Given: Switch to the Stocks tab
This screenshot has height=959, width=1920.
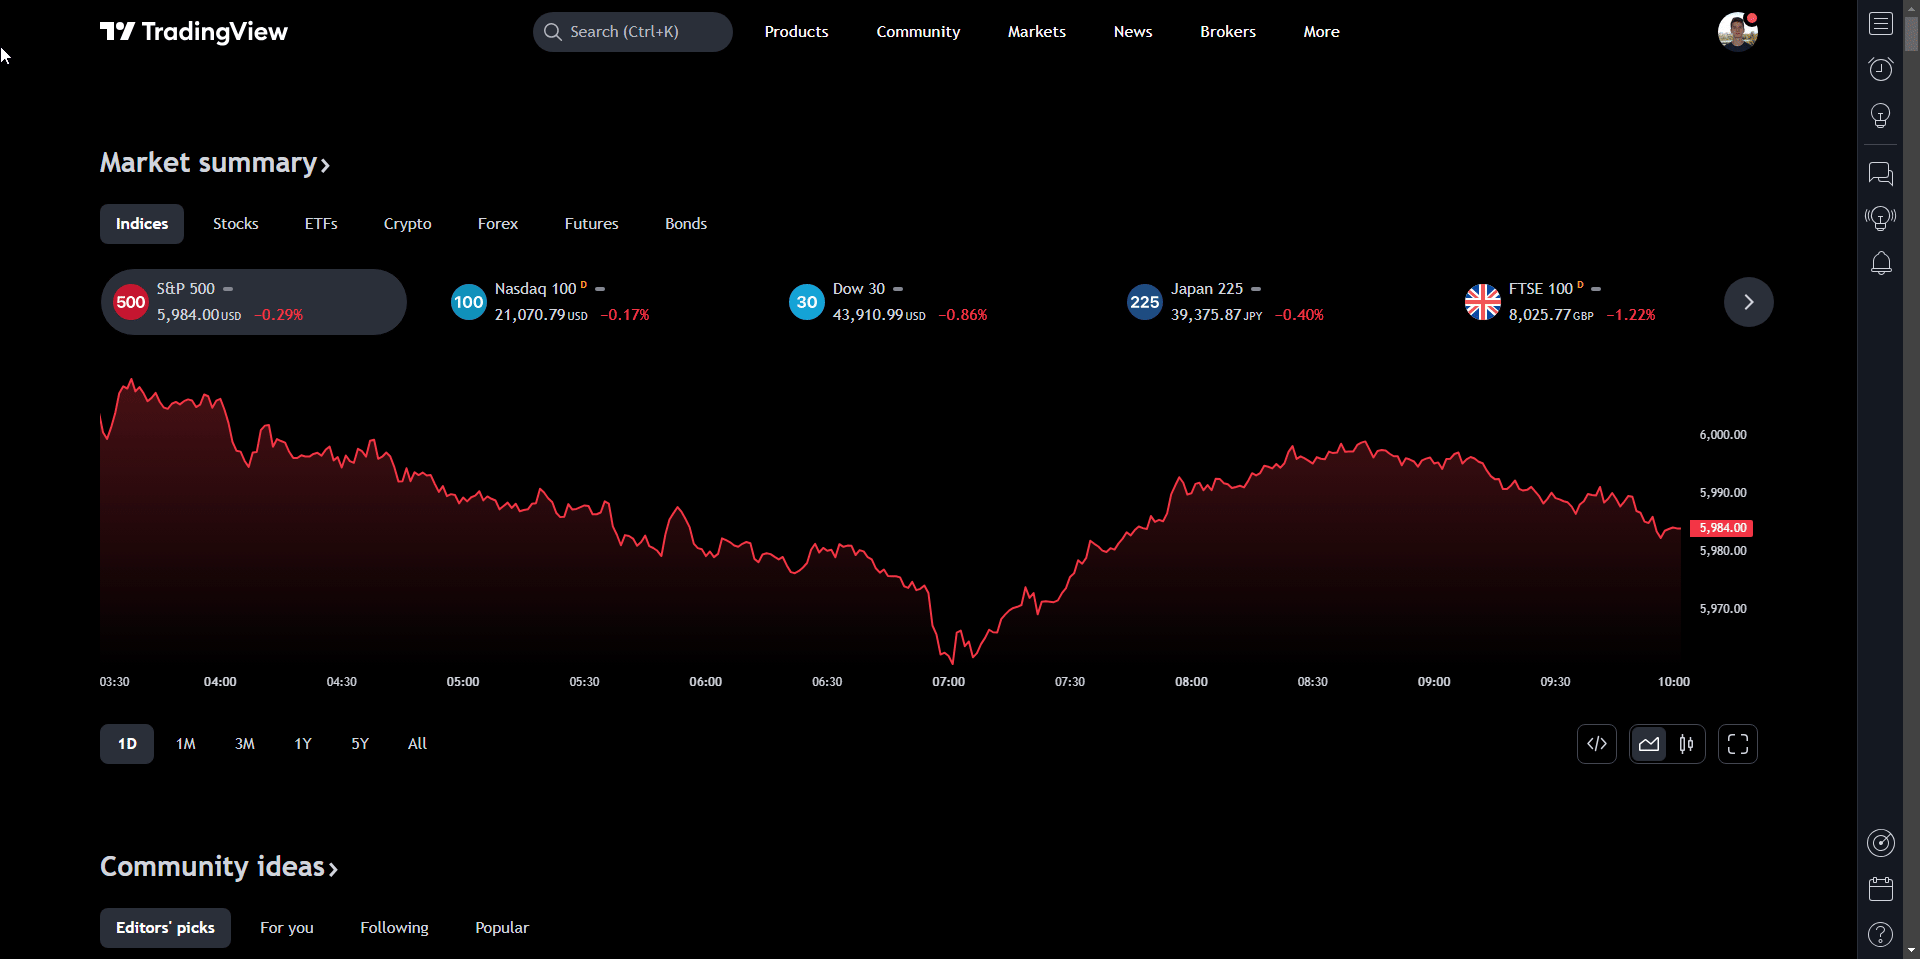Looking at the screenshot, I should pos(236,224).
